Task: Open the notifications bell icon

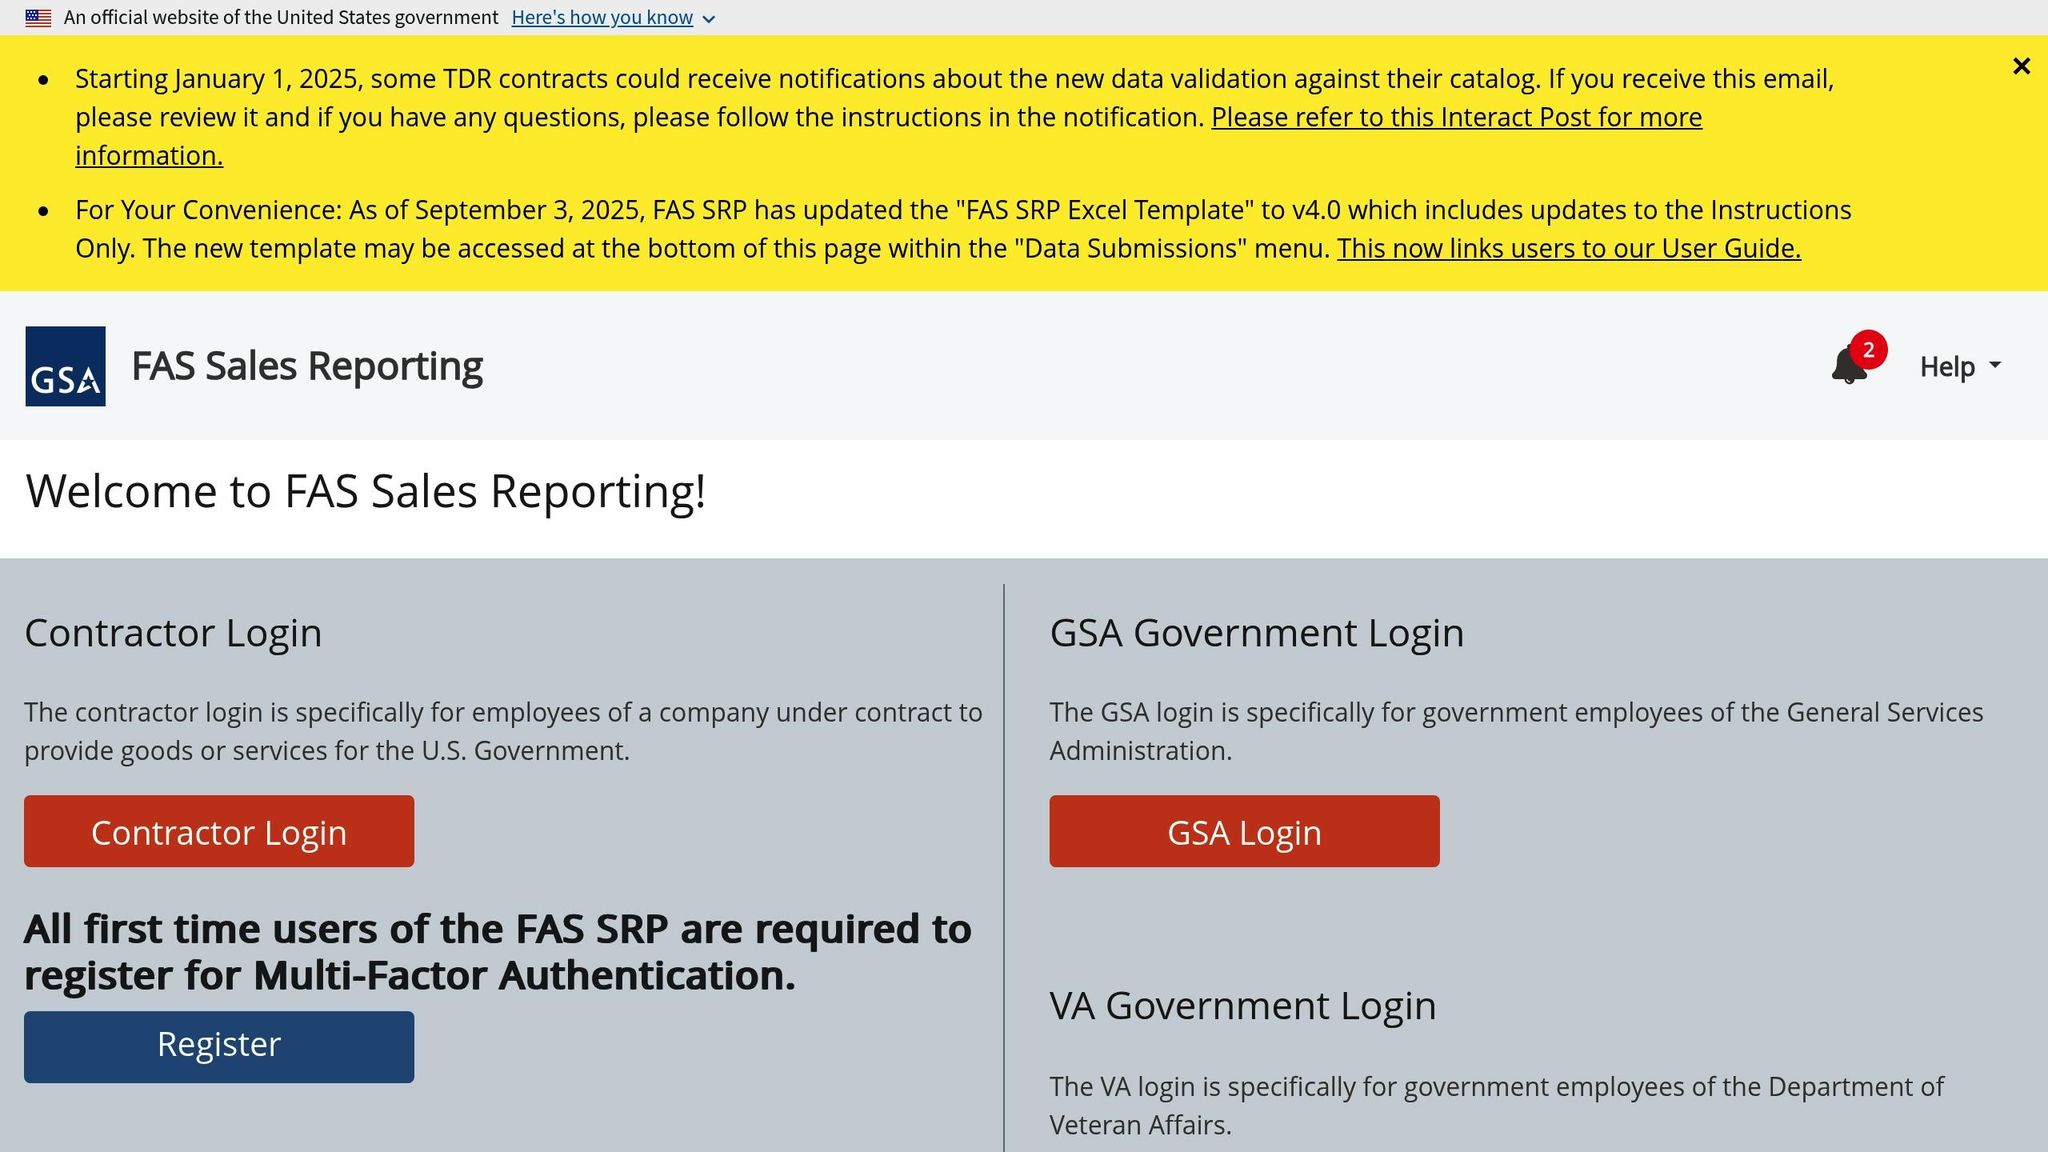Action: tap(1847, 368)
